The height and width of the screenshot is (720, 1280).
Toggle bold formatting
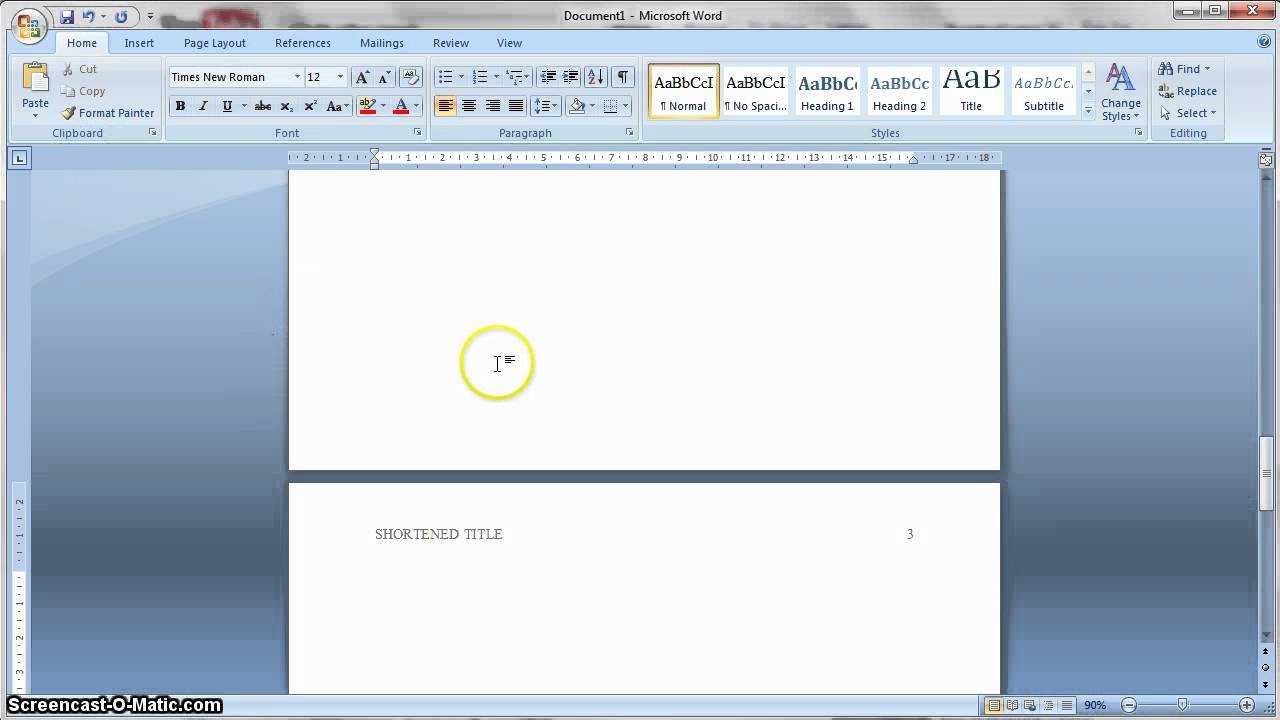[180, 106]
